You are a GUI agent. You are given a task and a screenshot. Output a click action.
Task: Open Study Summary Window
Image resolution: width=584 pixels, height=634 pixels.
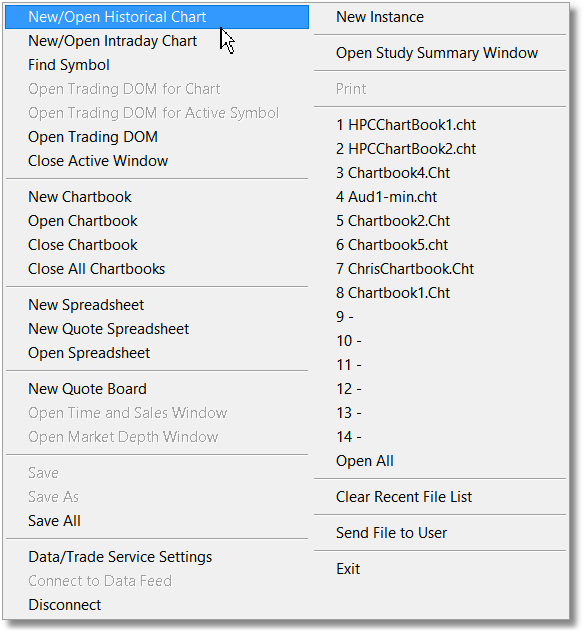[440, 53]
